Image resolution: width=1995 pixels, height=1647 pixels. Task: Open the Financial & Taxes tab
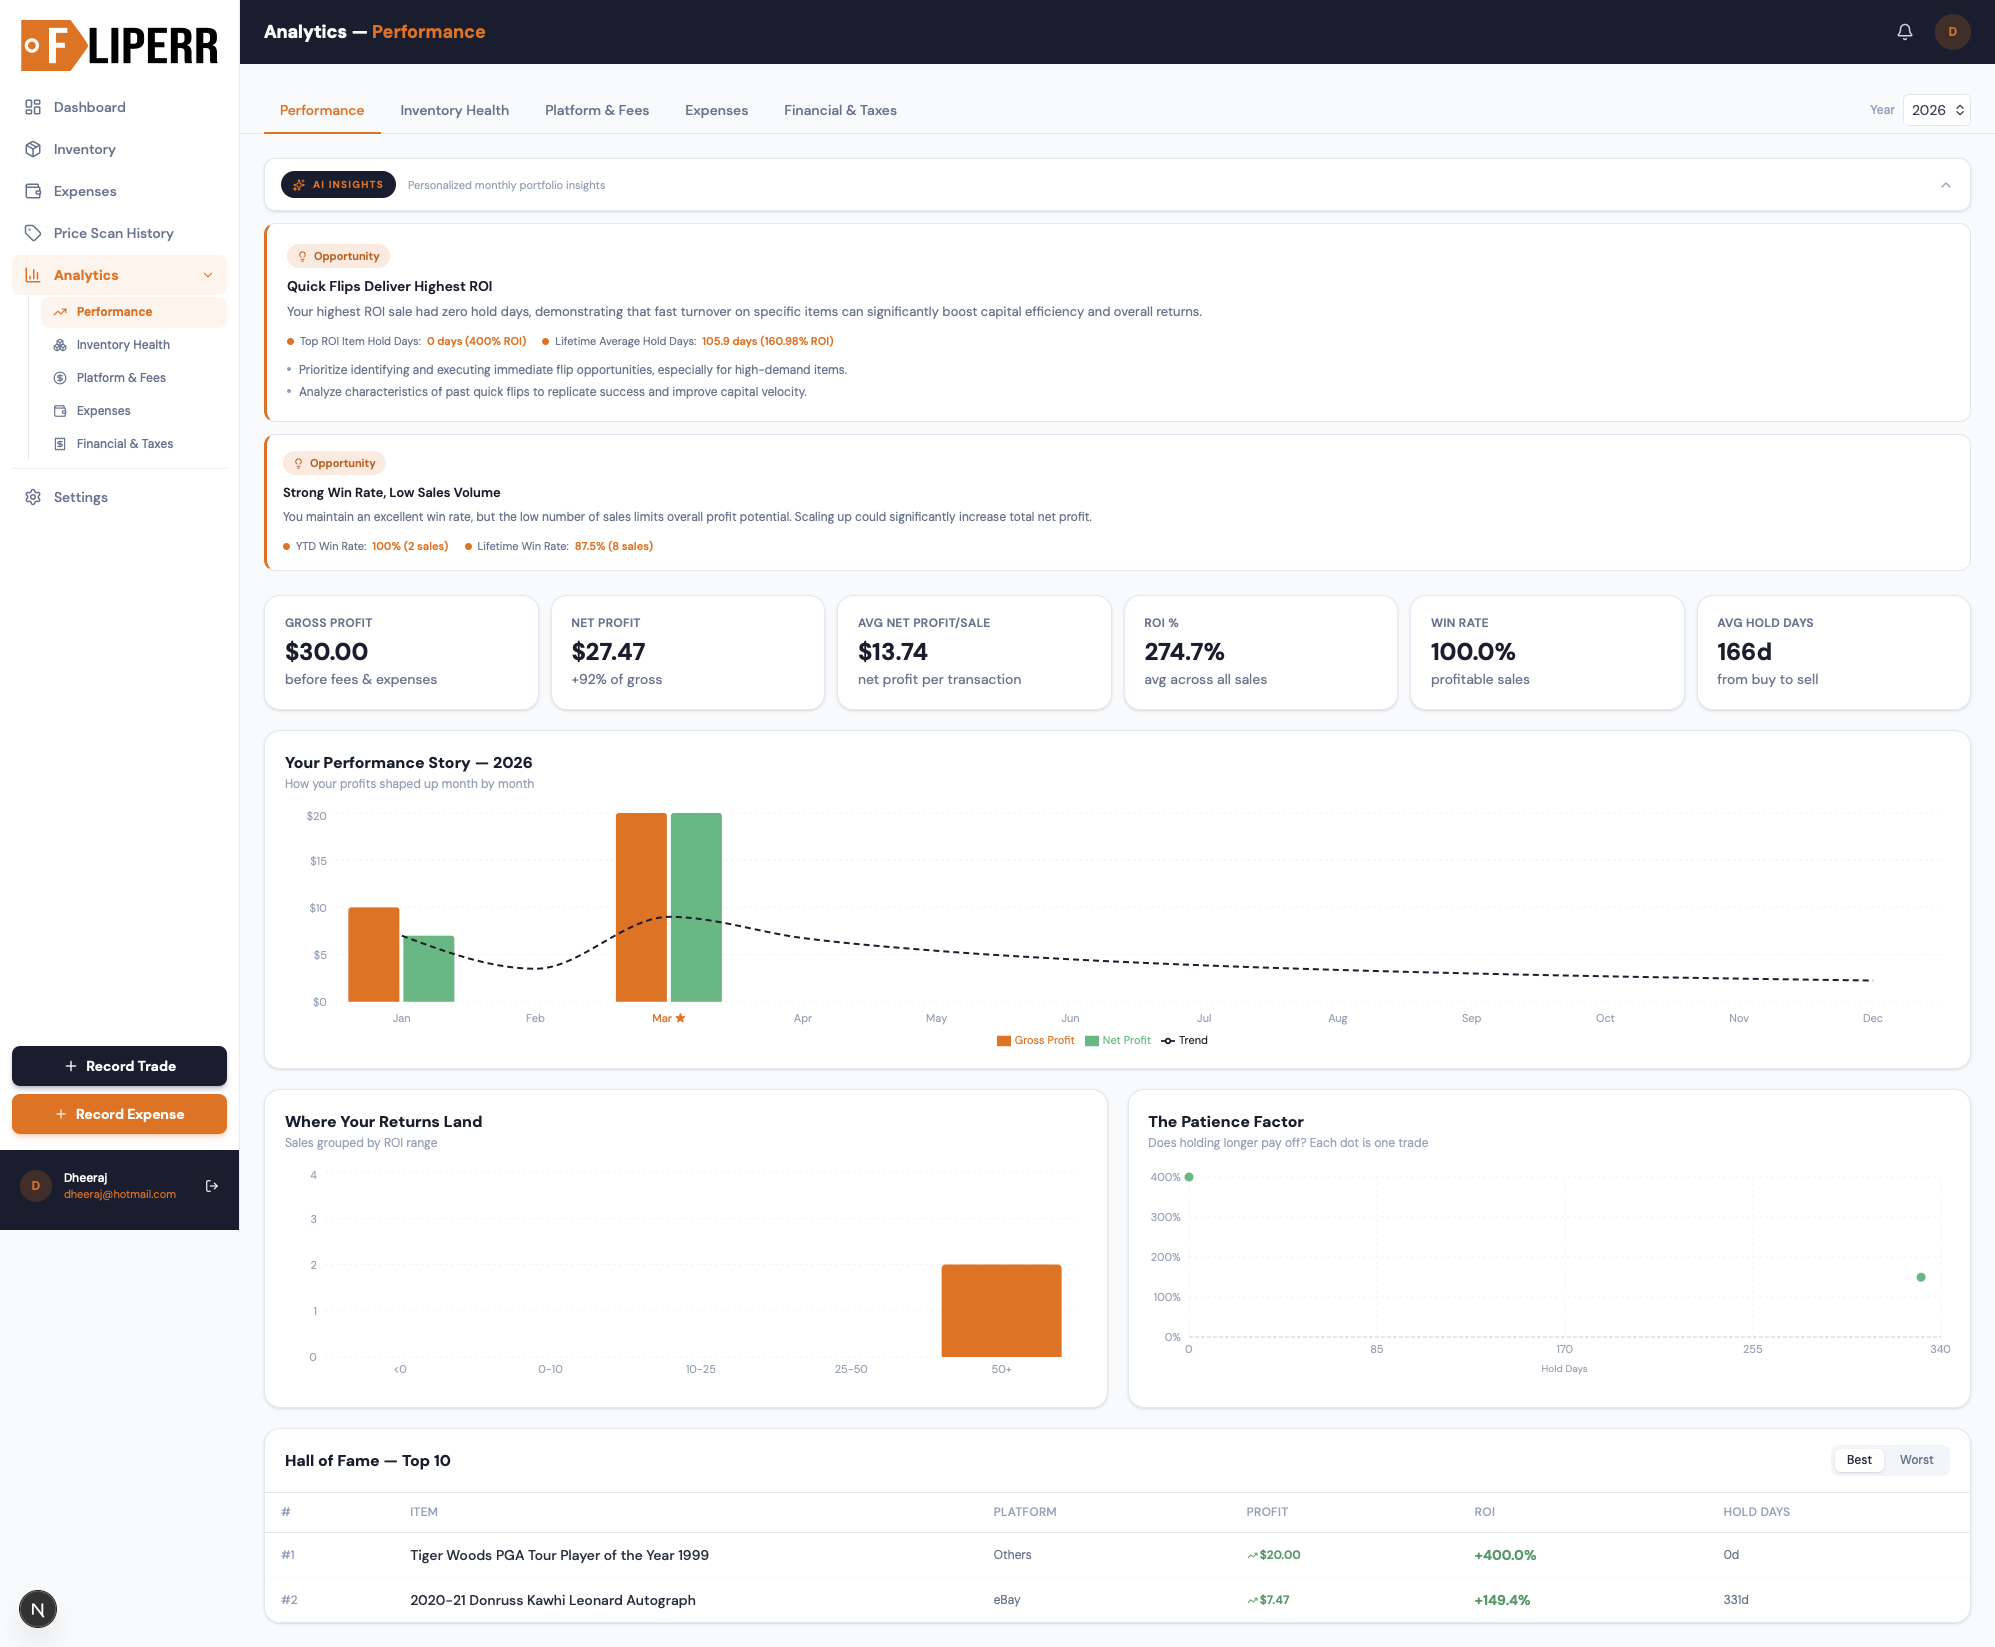click(840, 110)
